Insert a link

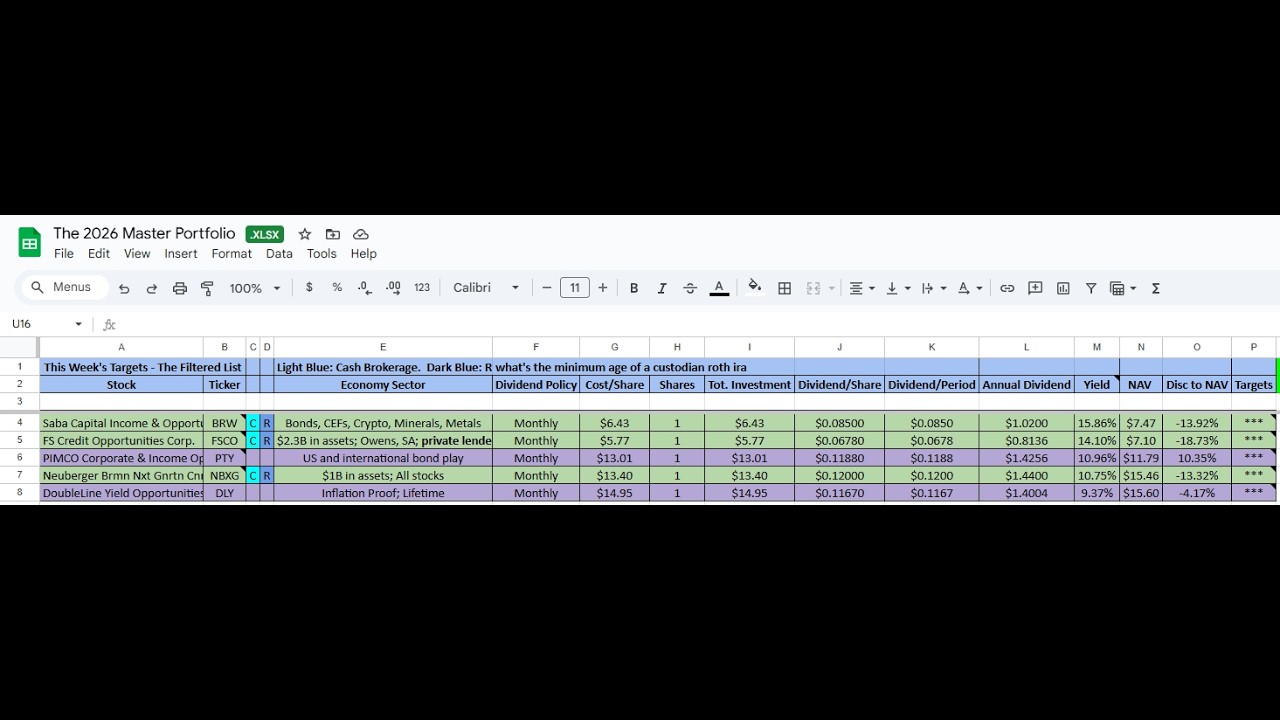[1007, 288]
